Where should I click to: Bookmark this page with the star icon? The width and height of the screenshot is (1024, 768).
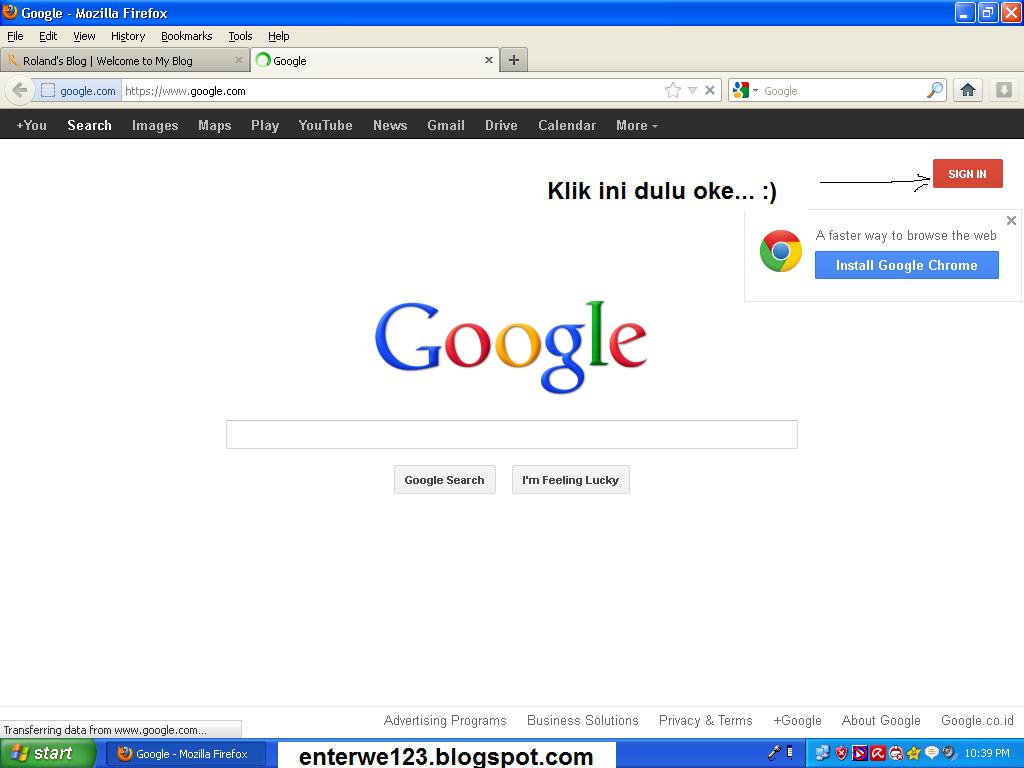click(673, 90)
